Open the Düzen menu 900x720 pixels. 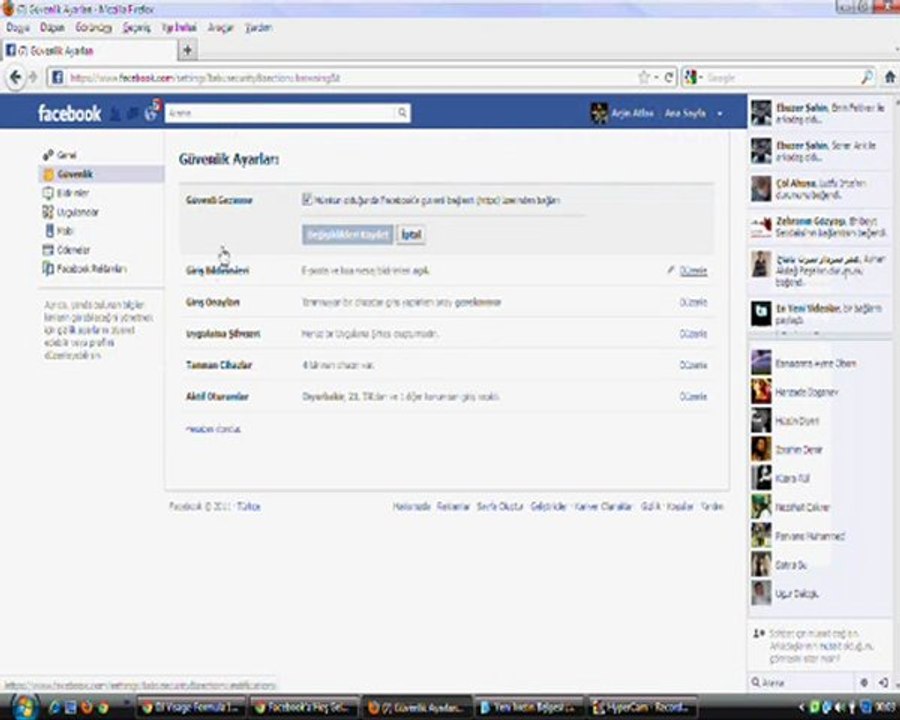click(x=52, y=28)
